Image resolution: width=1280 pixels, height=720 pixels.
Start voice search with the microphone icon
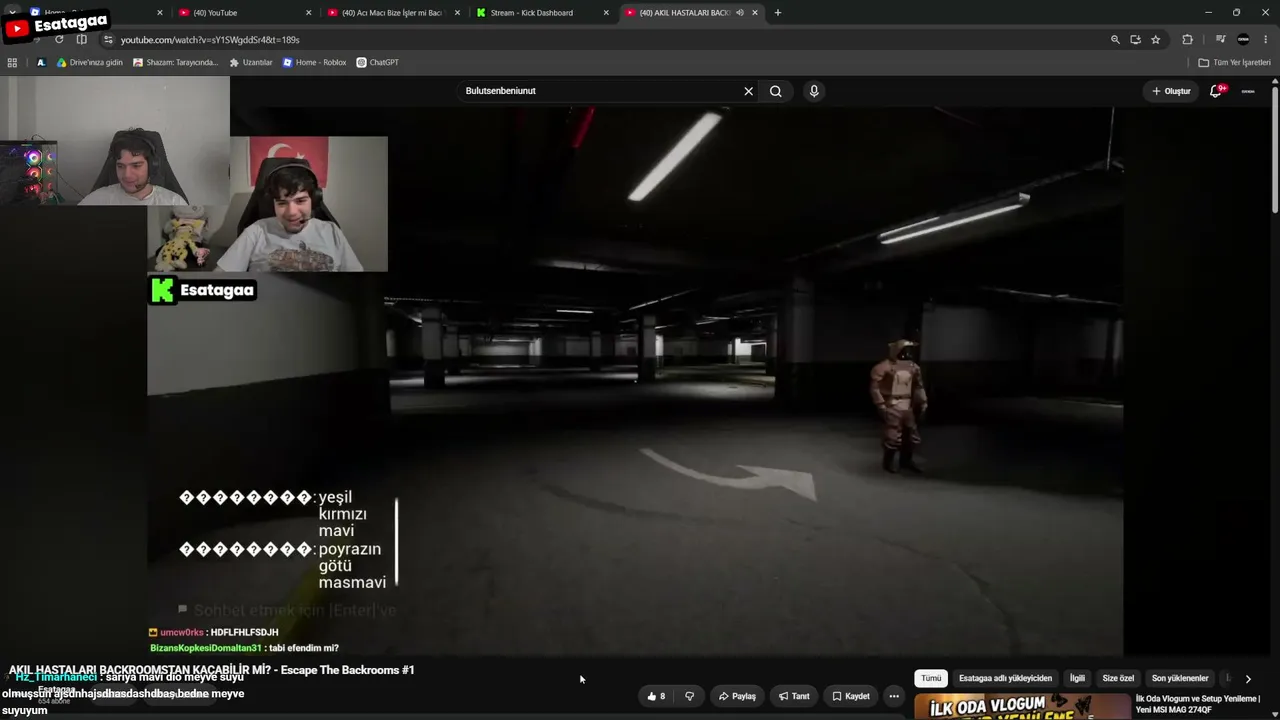(x=814, y=91)
